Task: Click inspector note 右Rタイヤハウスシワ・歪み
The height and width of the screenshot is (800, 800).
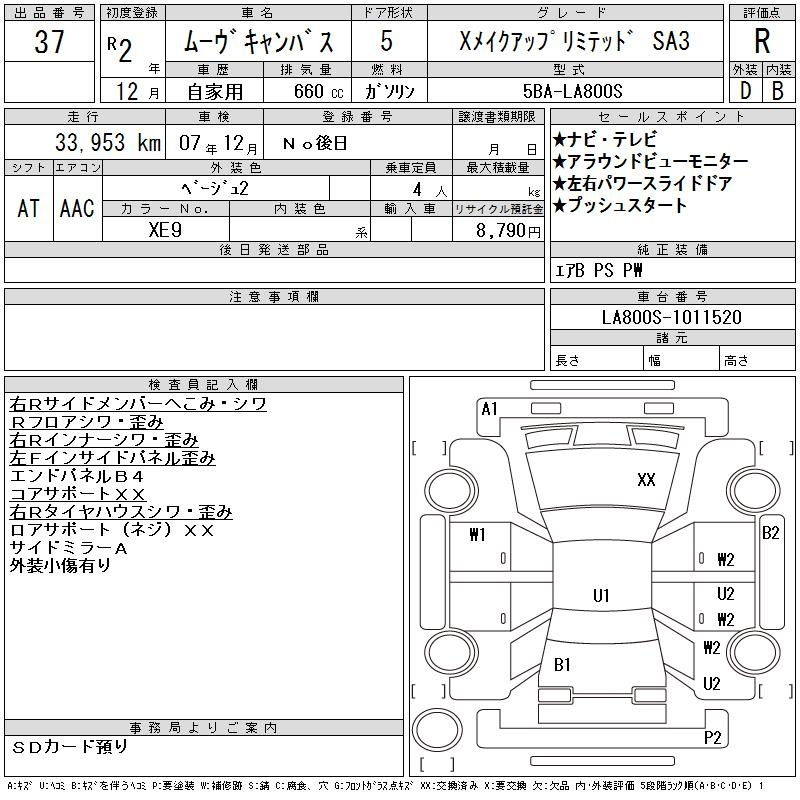Action: point(121,512)
